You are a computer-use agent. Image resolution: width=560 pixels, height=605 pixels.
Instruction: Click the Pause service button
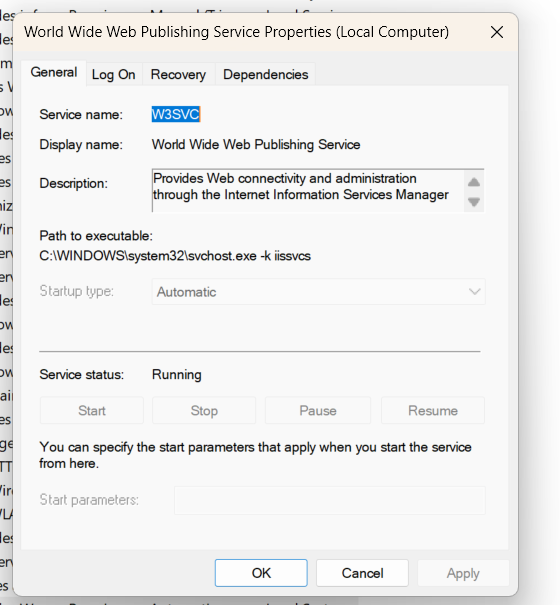318,411
